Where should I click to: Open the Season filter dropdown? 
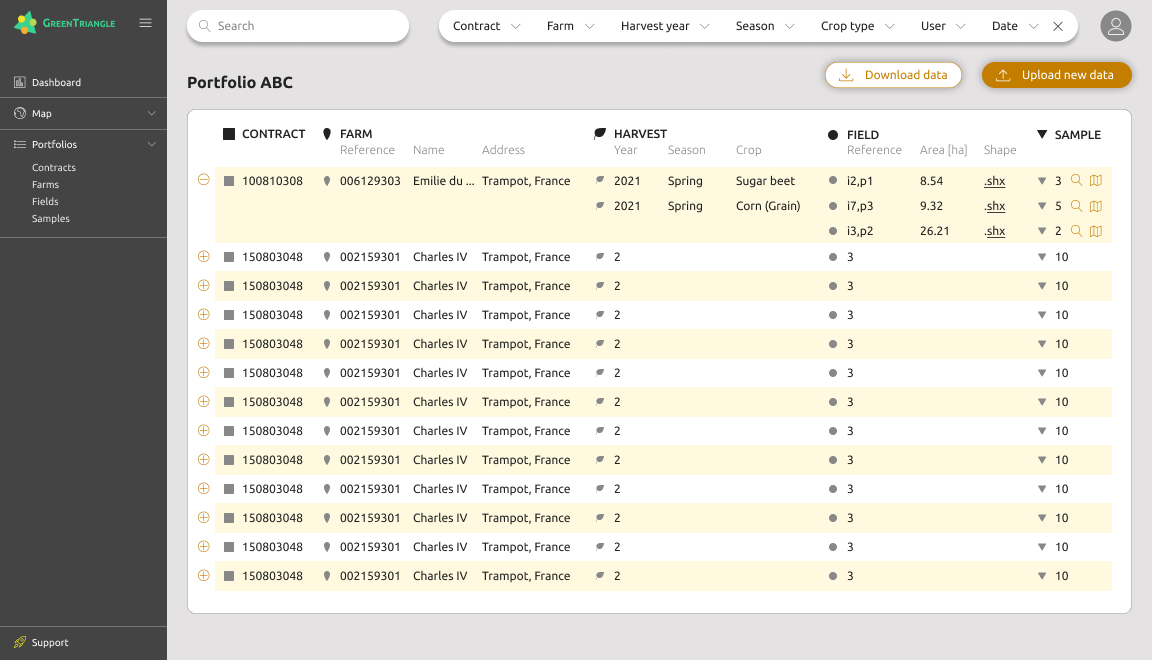pyautogui.click(x=765, y=26)
